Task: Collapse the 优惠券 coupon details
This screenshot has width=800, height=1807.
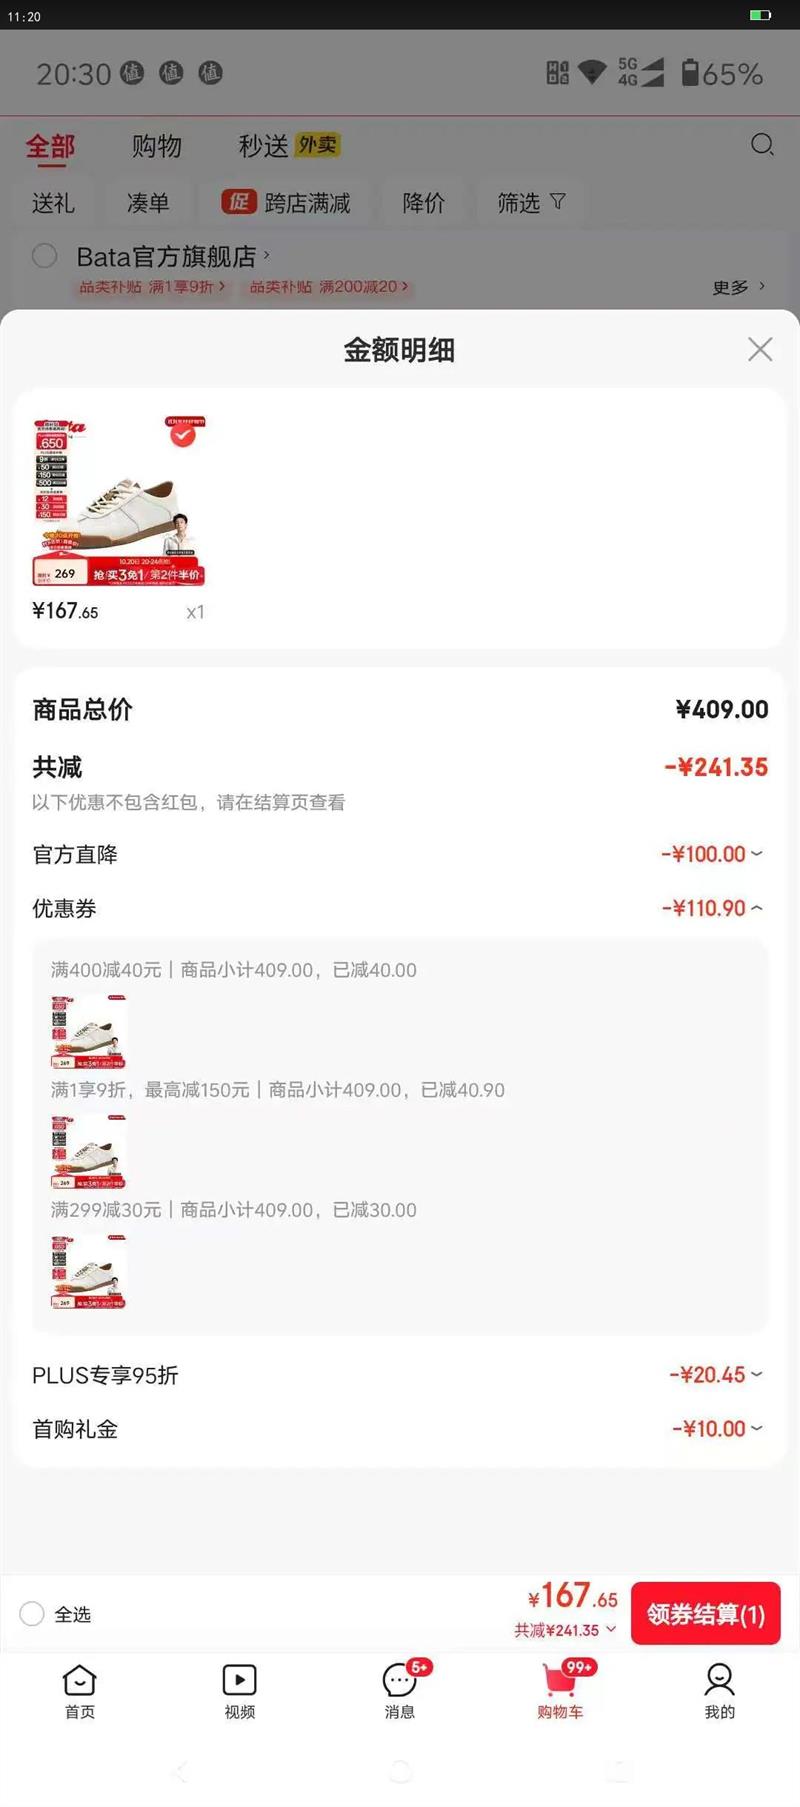Action: coord(400,908)
